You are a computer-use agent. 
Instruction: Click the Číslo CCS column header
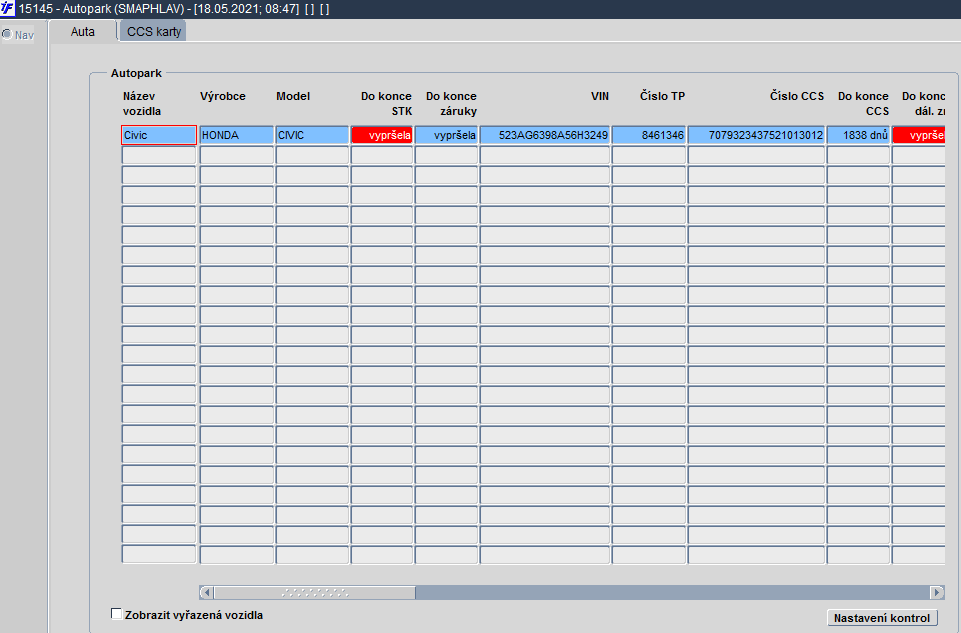point(797,96)
